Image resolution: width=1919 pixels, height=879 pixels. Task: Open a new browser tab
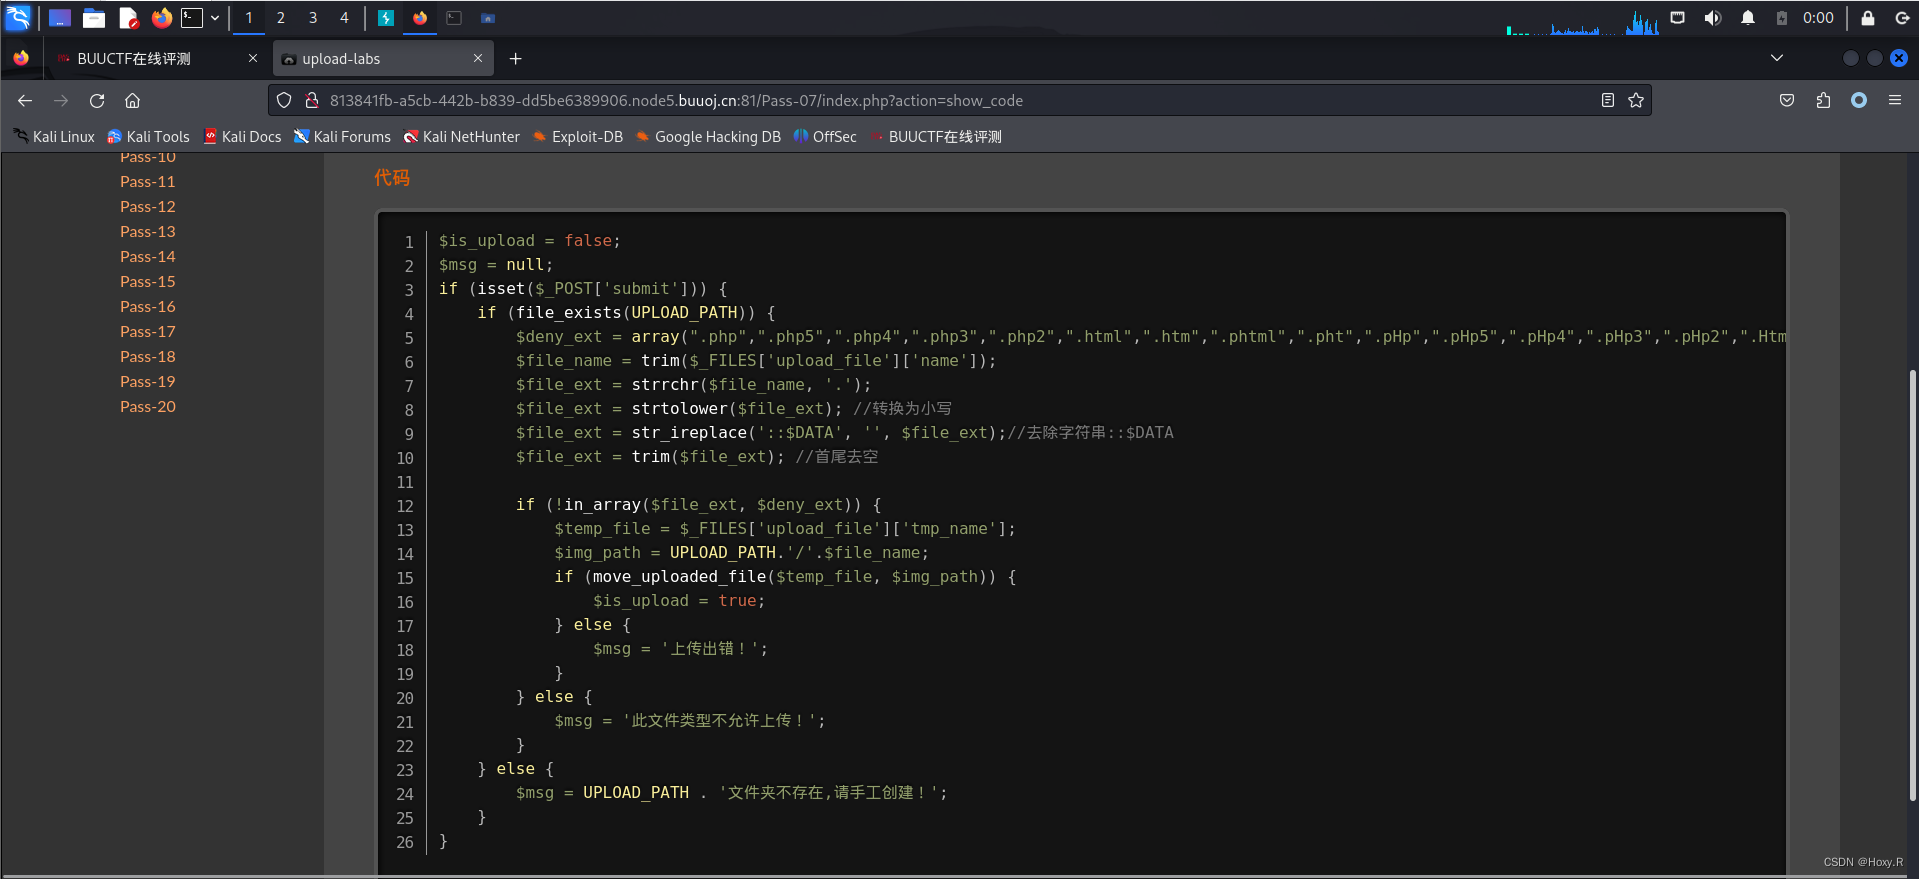point(515,59)
